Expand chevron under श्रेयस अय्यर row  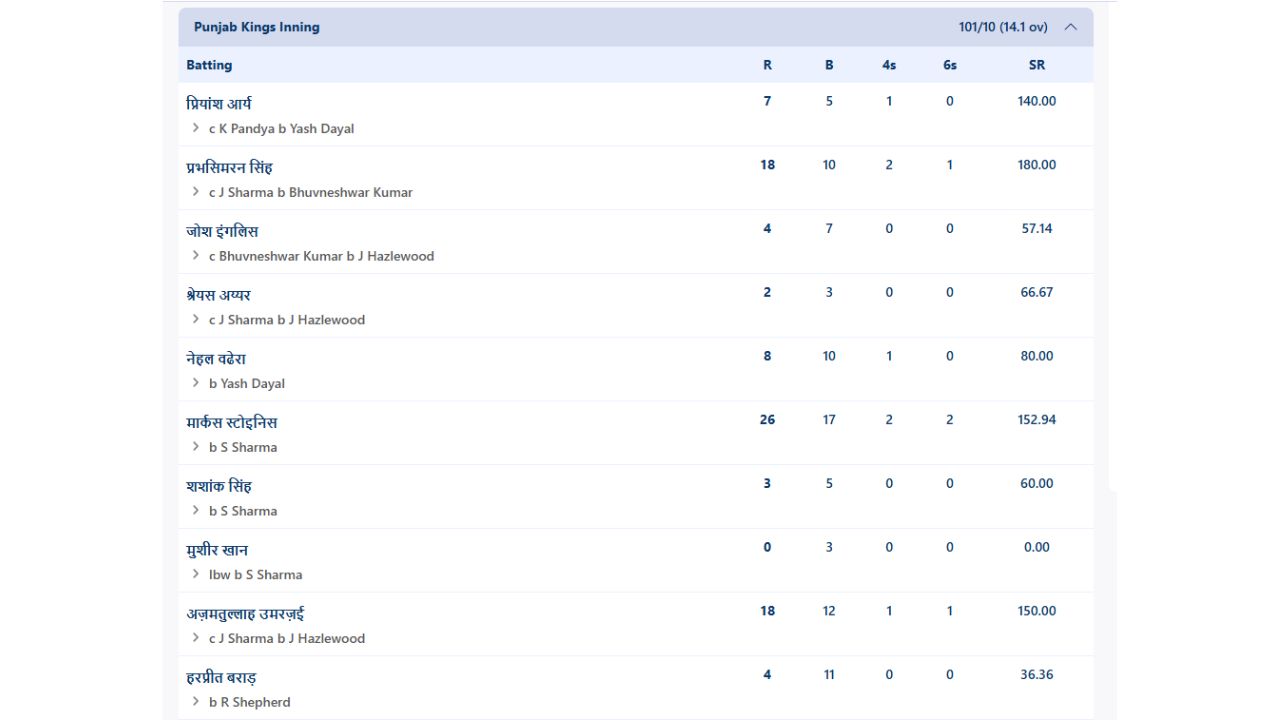click(x=196, y=320)
